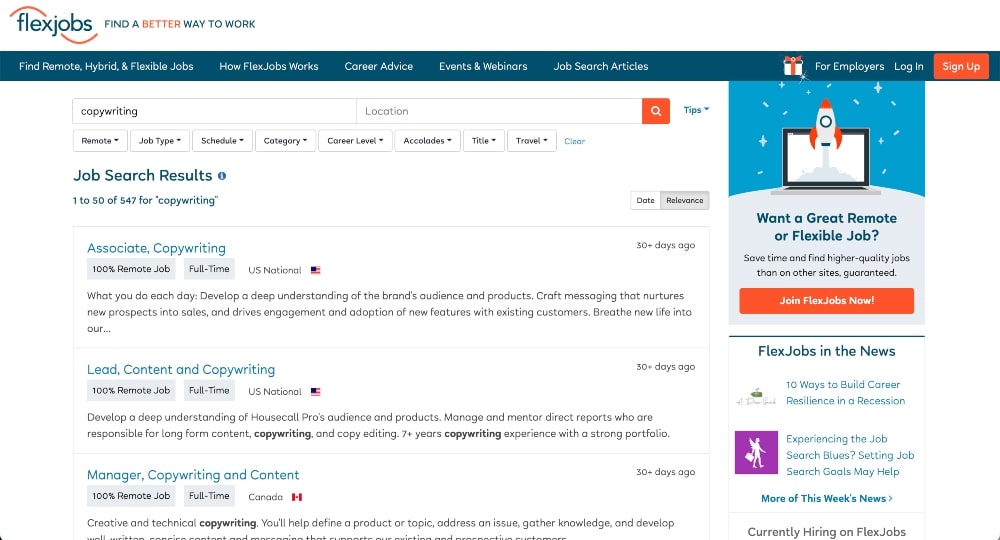Screen dimensions: 1000x540
Task: Go to Events & Webinars
Action: pos(483,66)
